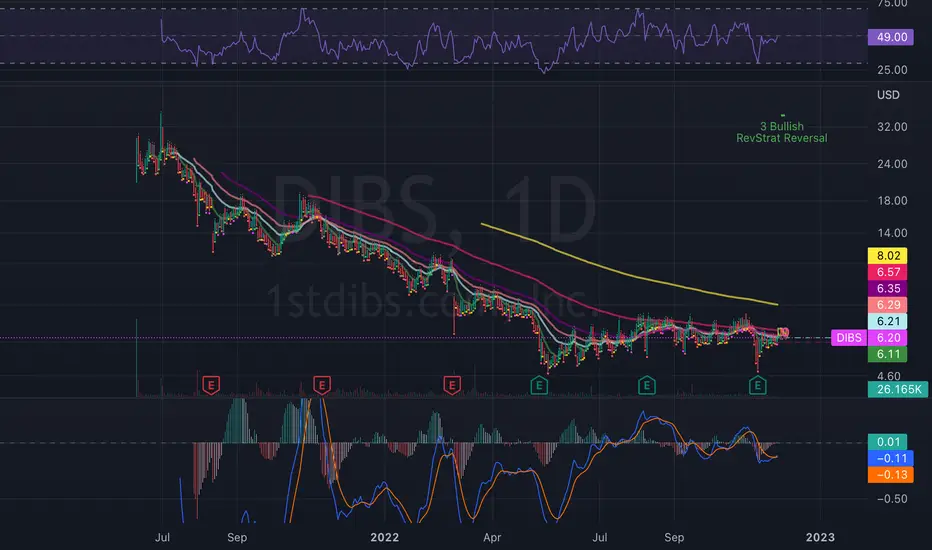Image resolution: width=932 pixels, height=550 pixels.
Task: Select the red 6.57 moving average label
Action: 887,272
